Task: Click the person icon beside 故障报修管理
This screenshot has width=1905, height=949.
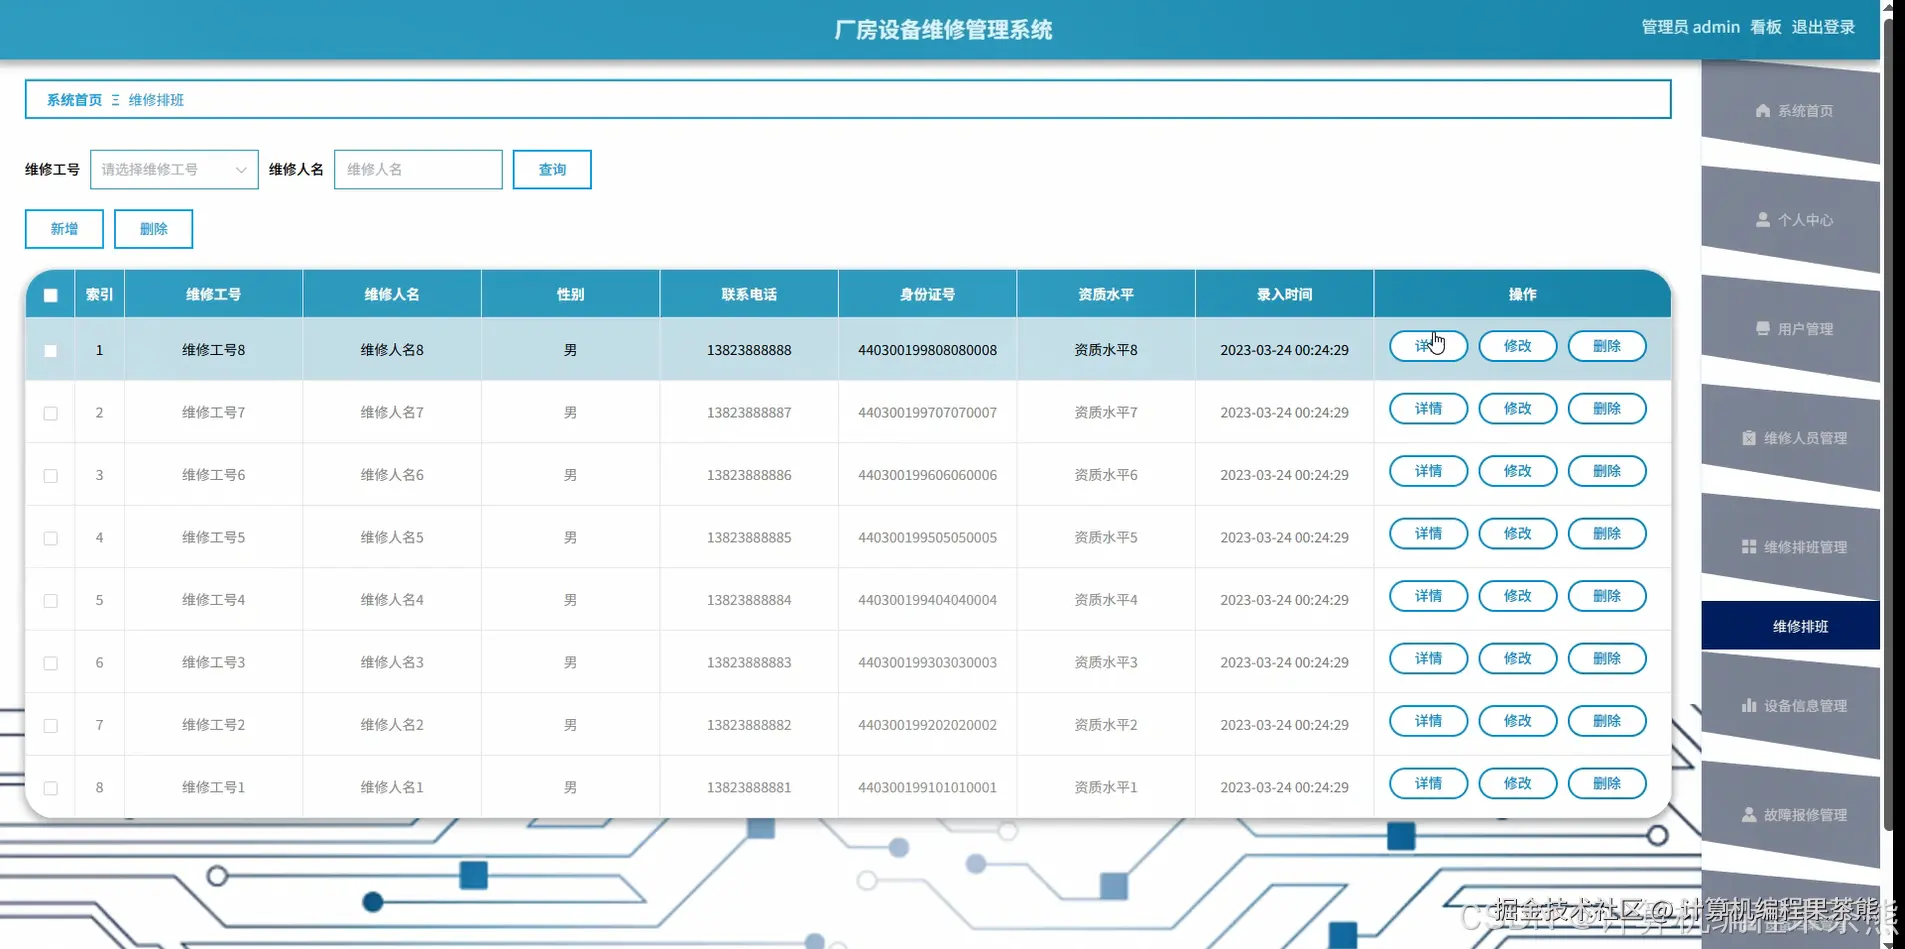Action: [x=1748, y=815]
